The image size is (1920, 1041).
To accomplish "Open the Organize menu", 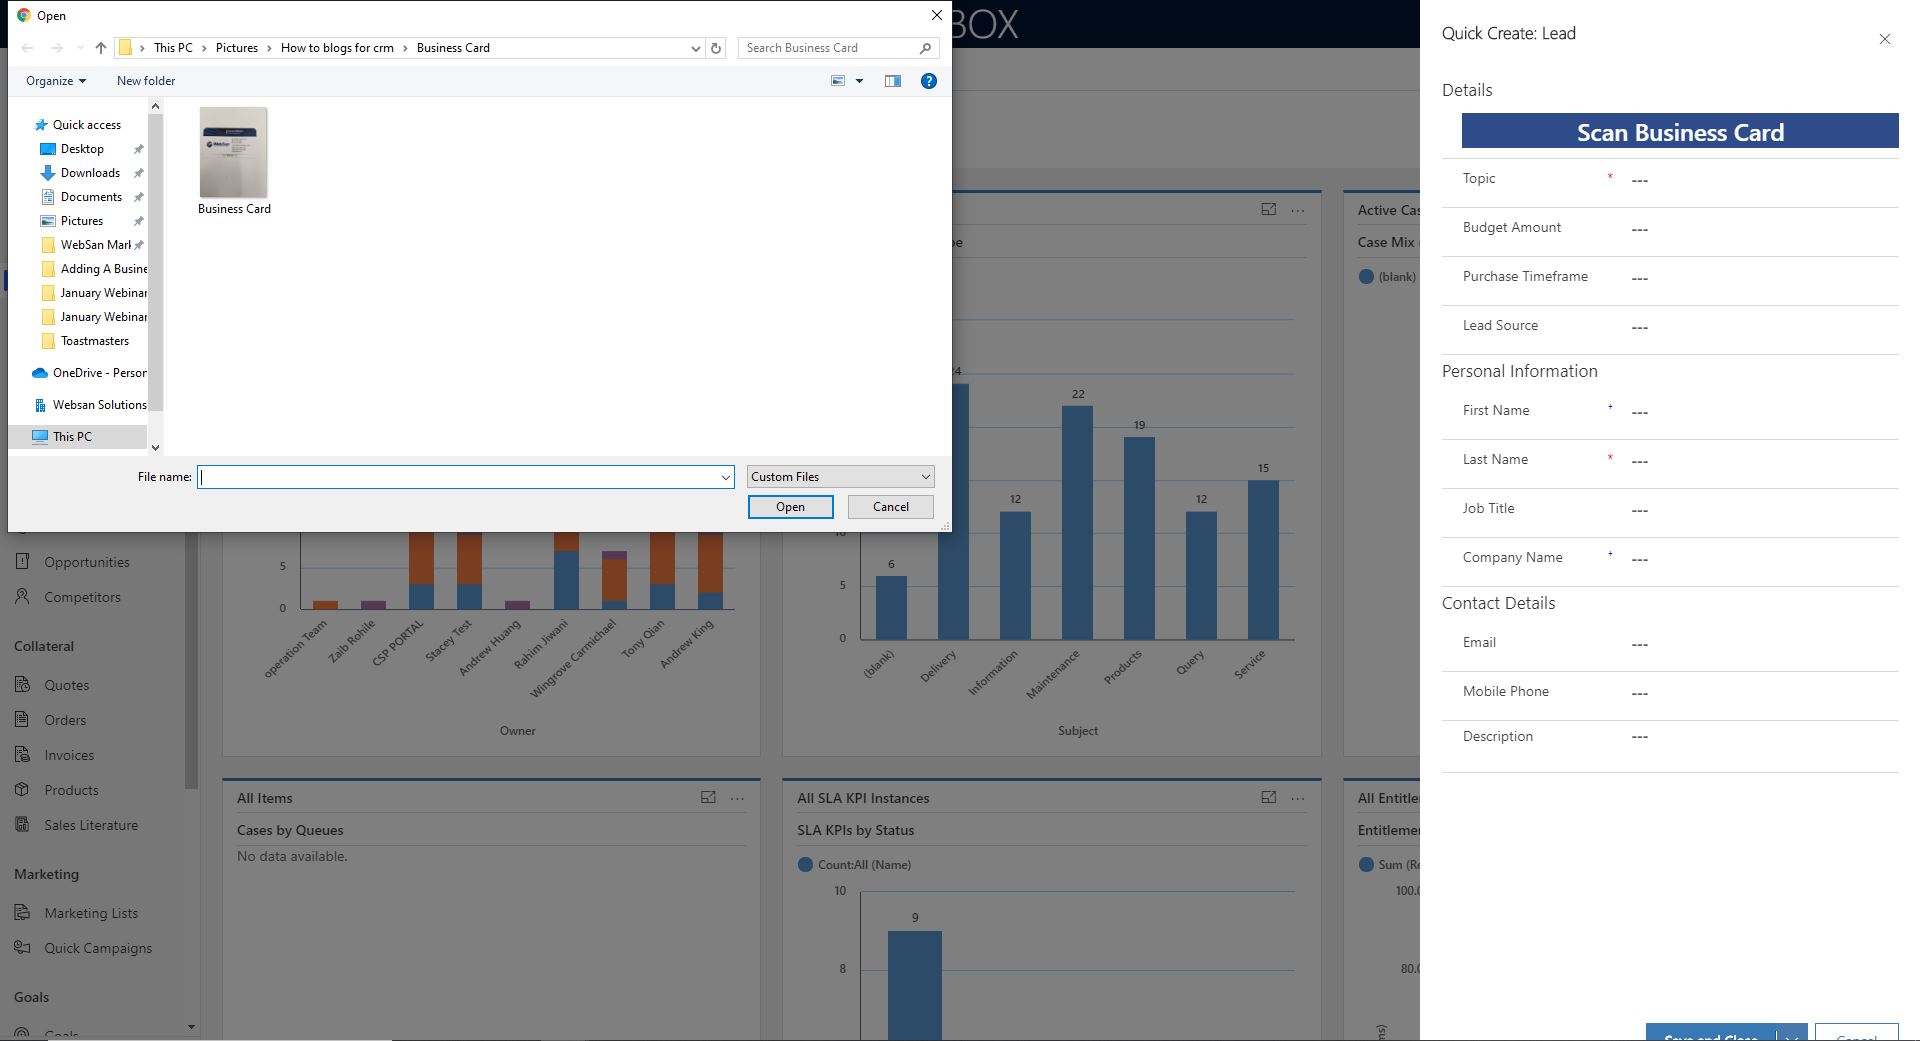I will (55, 81).
